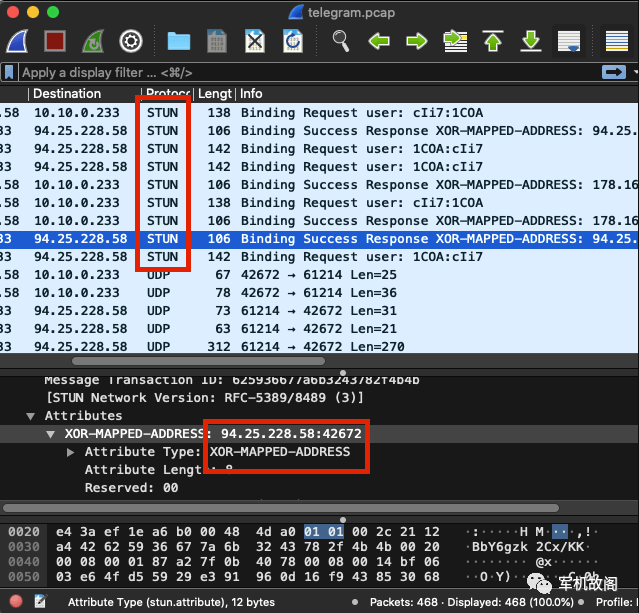
Task: Click capture status red circle icon in status bar
Action: click(16, 602)
